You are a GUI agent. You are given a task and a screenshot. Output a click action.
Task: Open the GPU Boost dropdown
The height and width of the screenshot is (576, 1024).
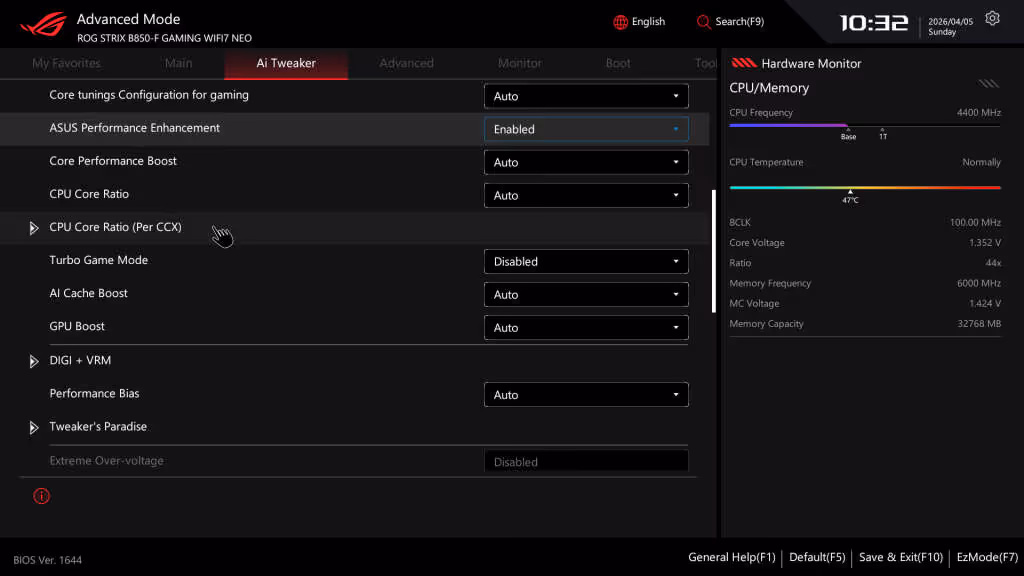tap(586, 327)
